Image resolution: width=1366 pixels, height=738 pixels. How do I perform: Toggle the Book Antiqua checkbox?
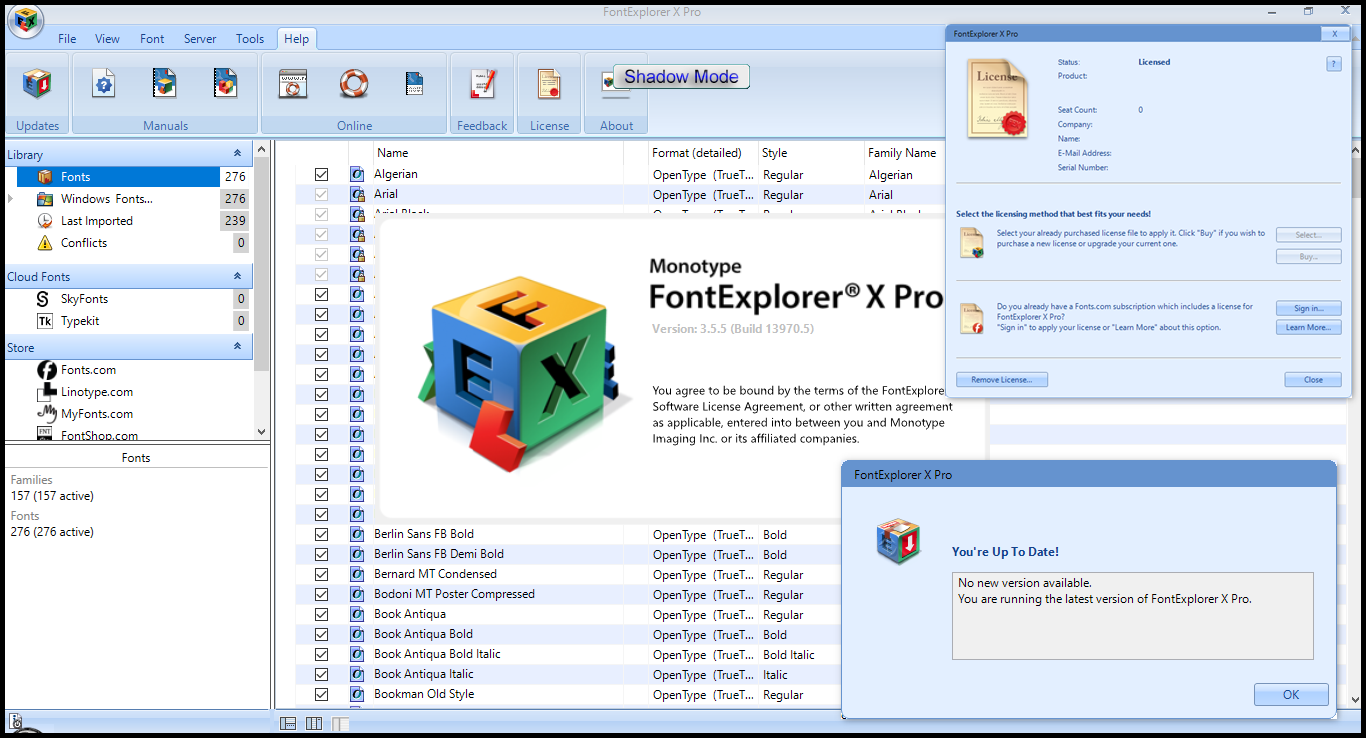pyautogui.click(x=321, y=614)
